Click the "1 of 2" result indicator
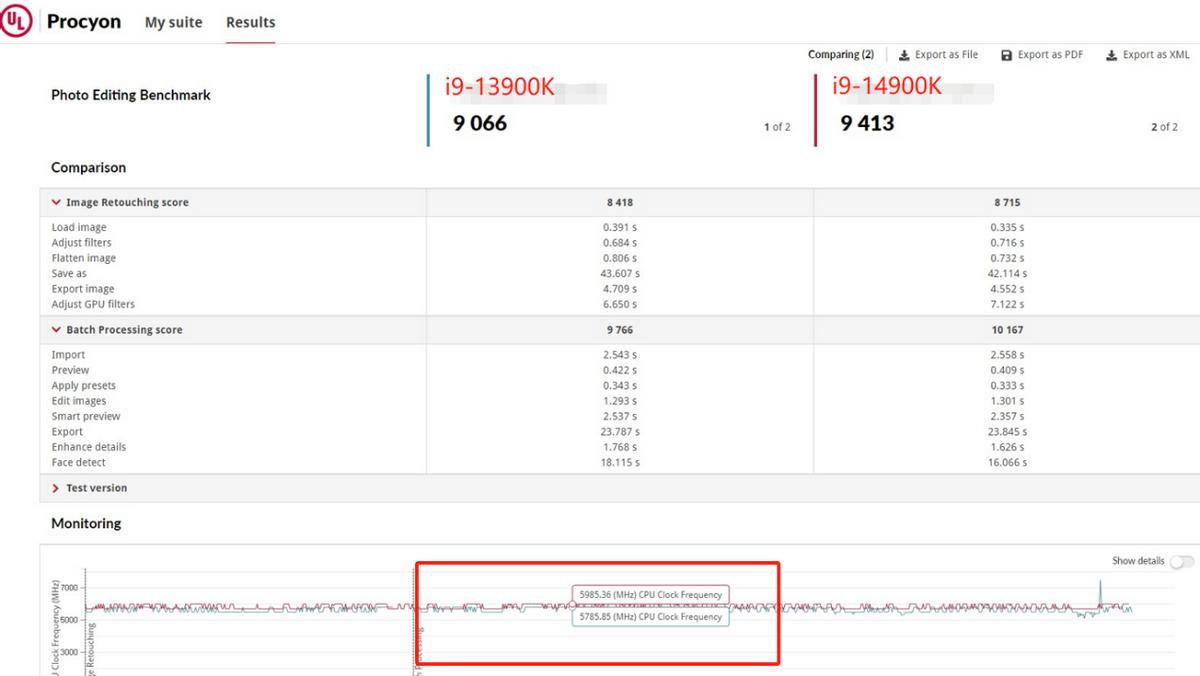Viewport: 1200px width, 676px height. point(777,127)
